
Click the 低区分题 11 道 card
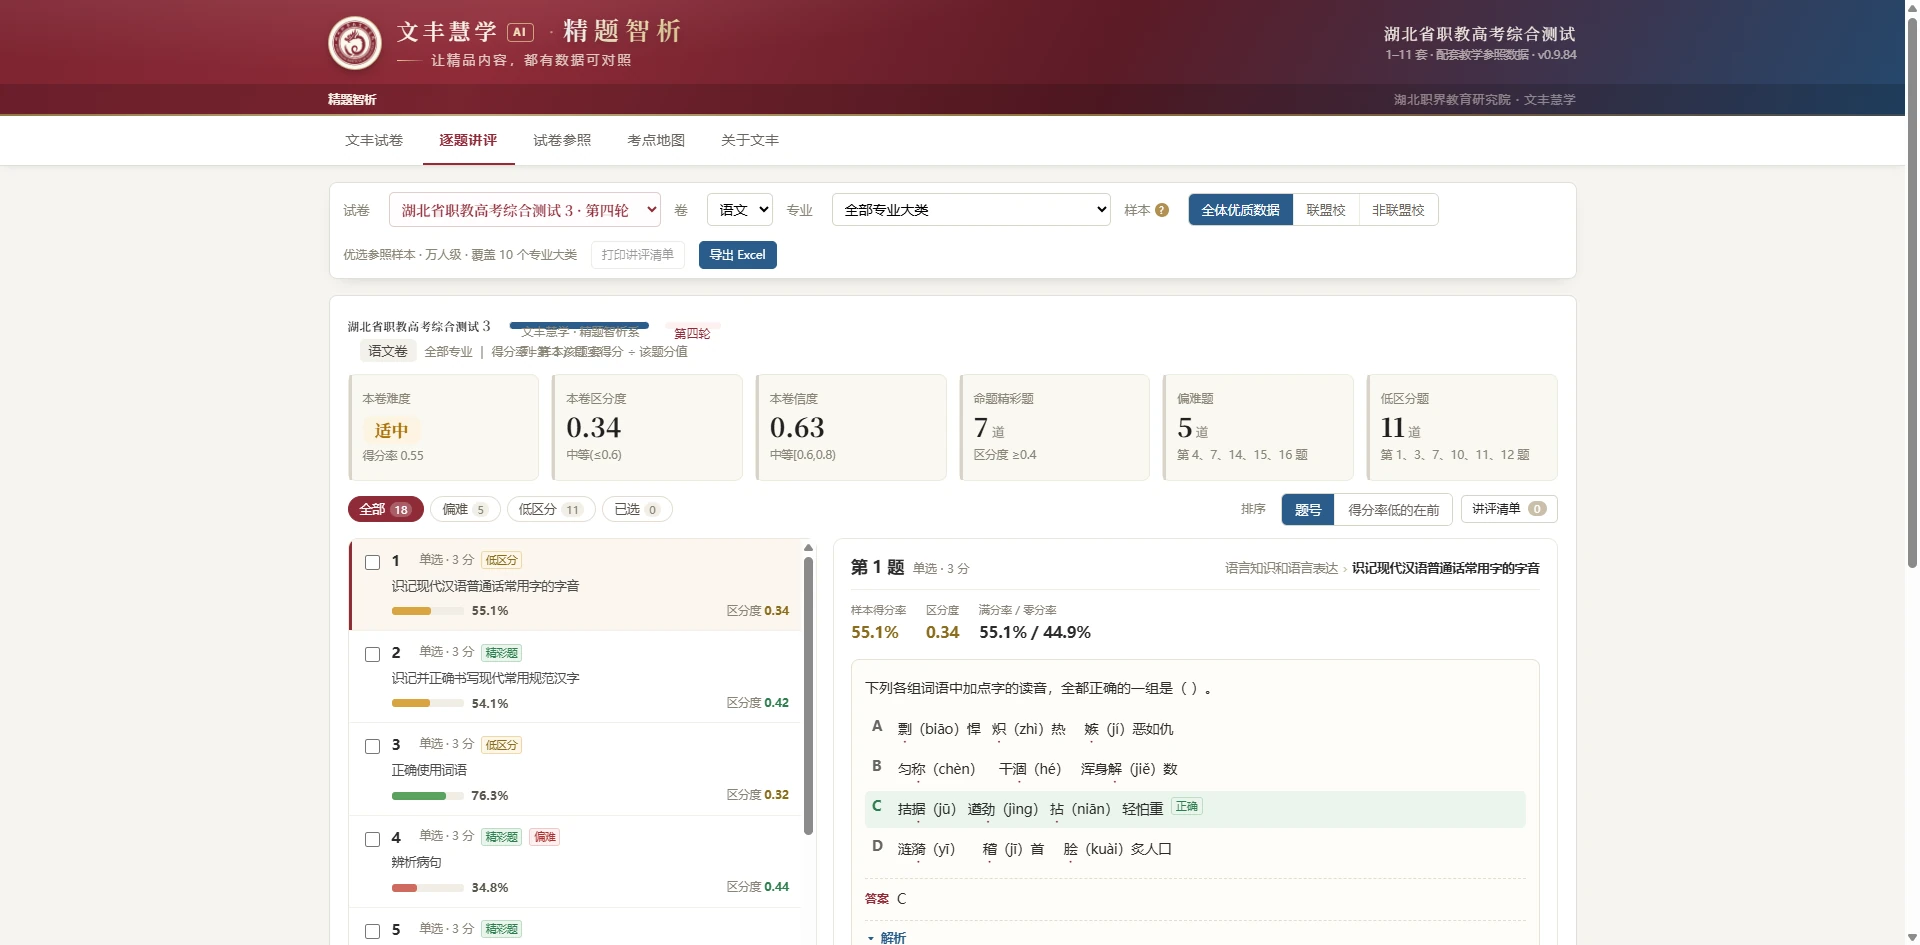[1462, 427]
